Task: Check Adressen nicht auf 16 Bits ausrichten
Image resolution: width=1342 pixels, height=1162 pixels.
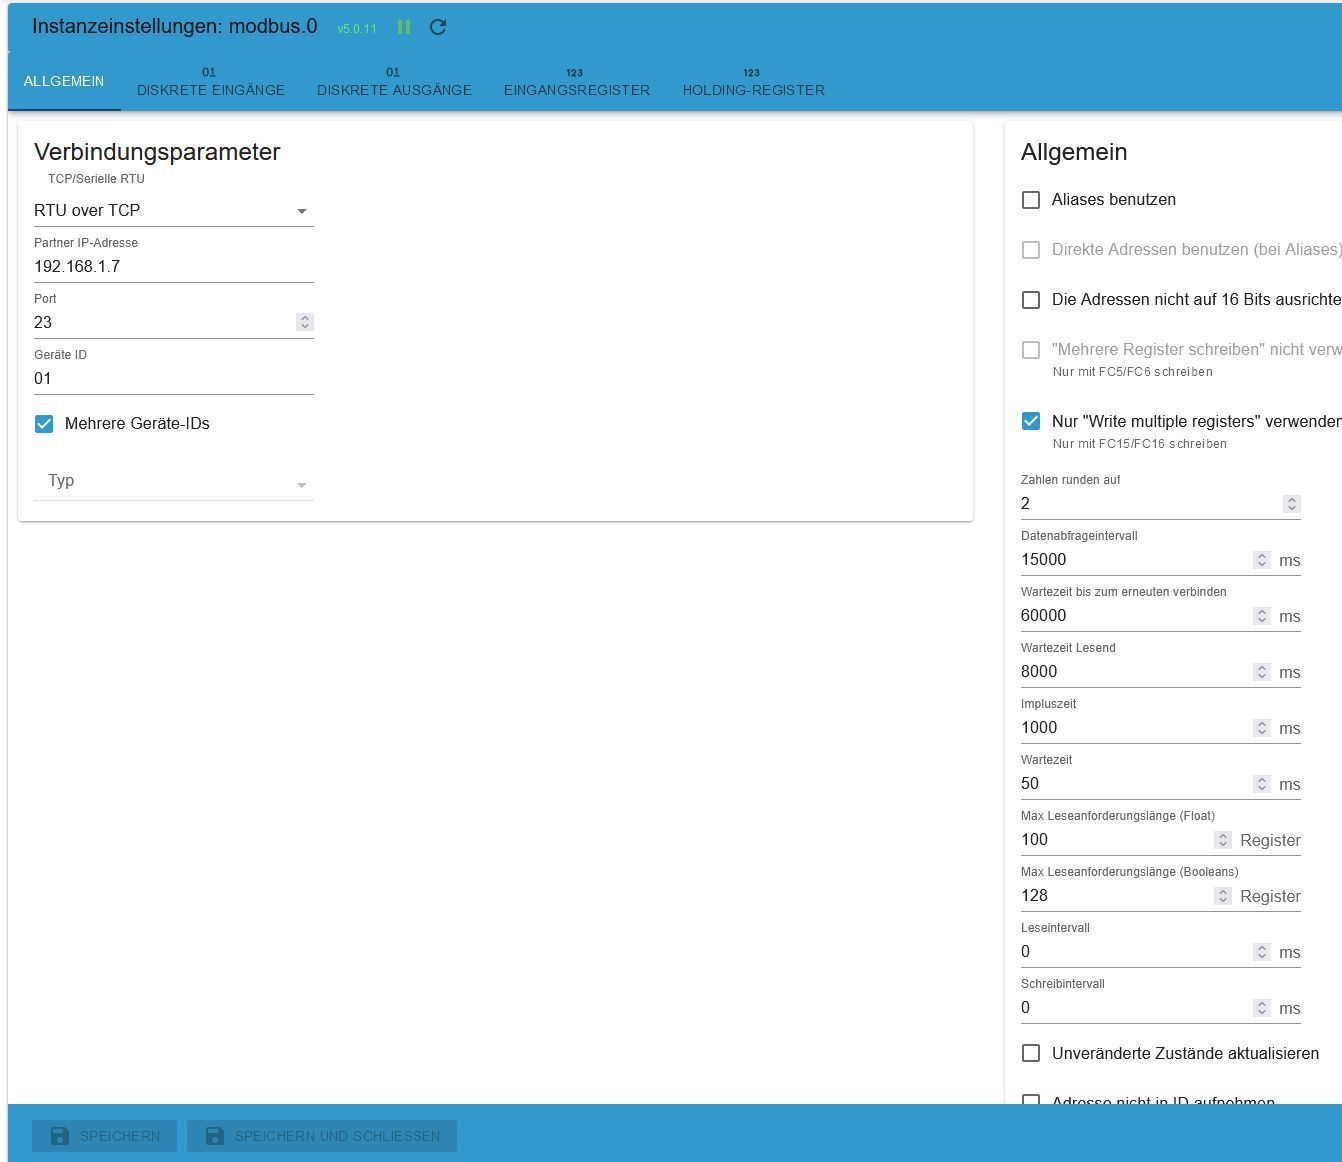Action: (1031, 300)
